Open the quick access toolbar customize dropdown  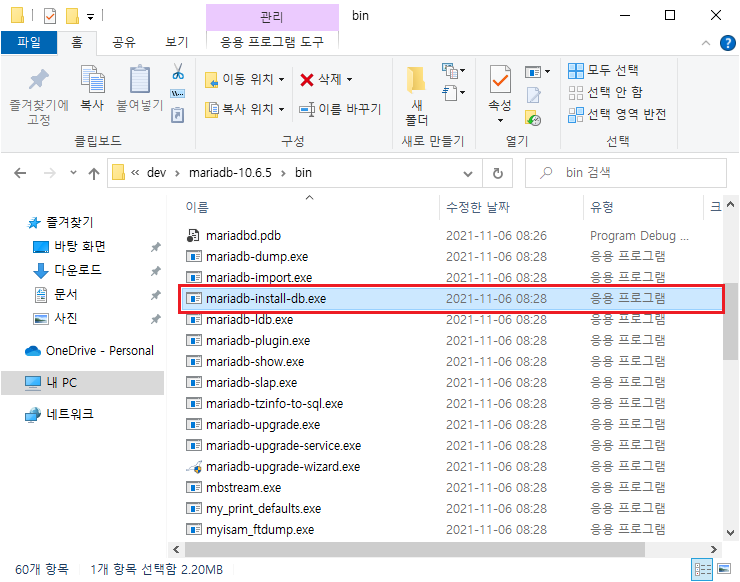pos(90,17)
